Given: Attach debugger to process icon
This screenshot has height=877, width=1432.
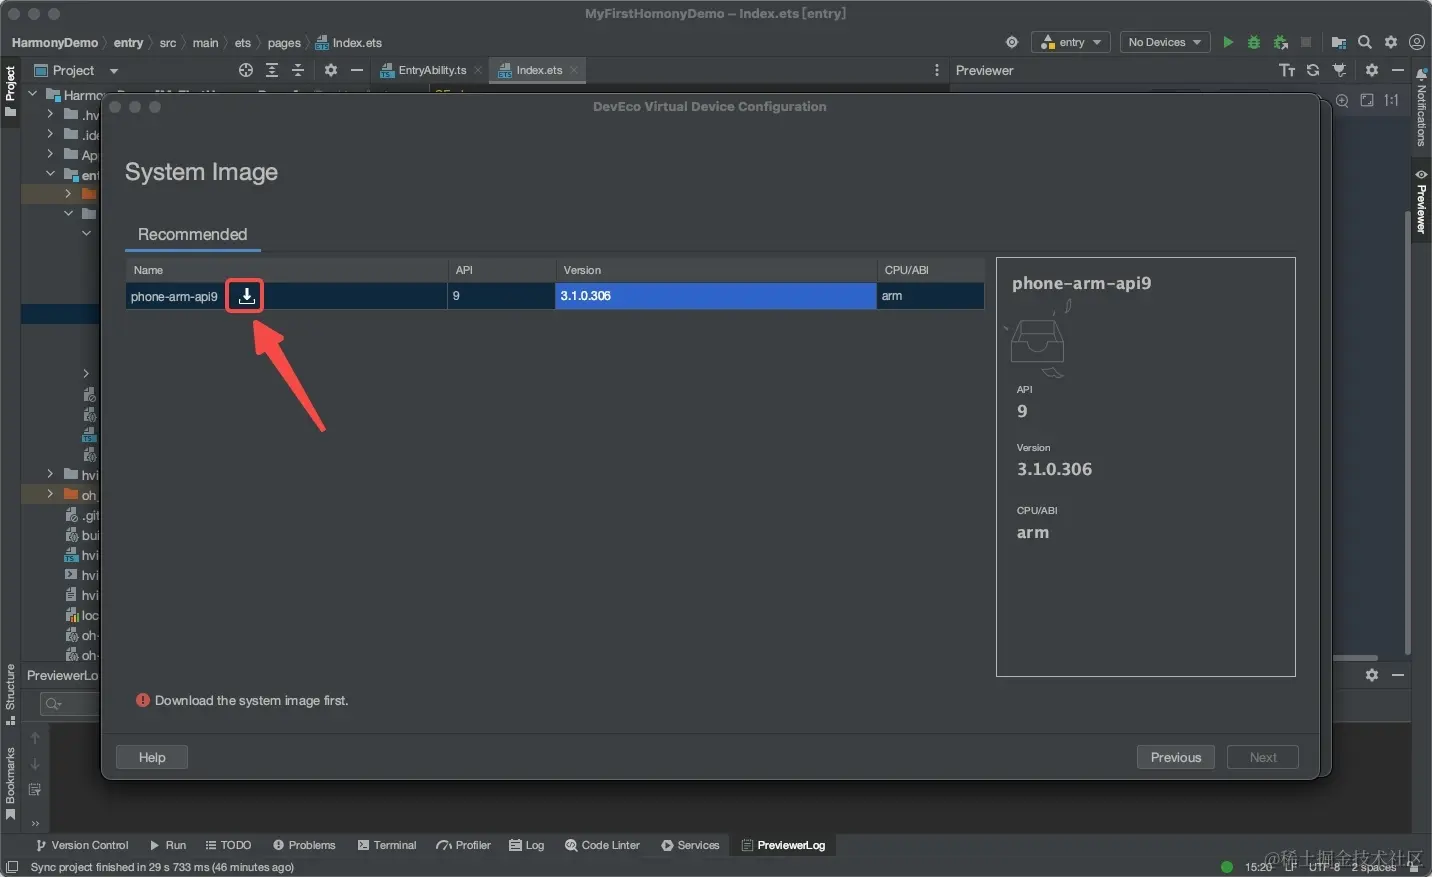Looking at the screenshot, I should click(x=1280, y=42).
